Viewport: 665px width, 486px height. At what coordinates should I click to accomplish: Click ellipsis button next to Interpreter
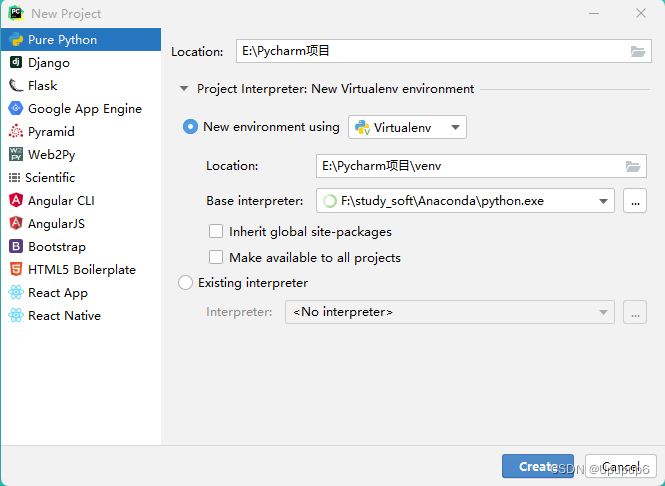click(x=635, y=312)
